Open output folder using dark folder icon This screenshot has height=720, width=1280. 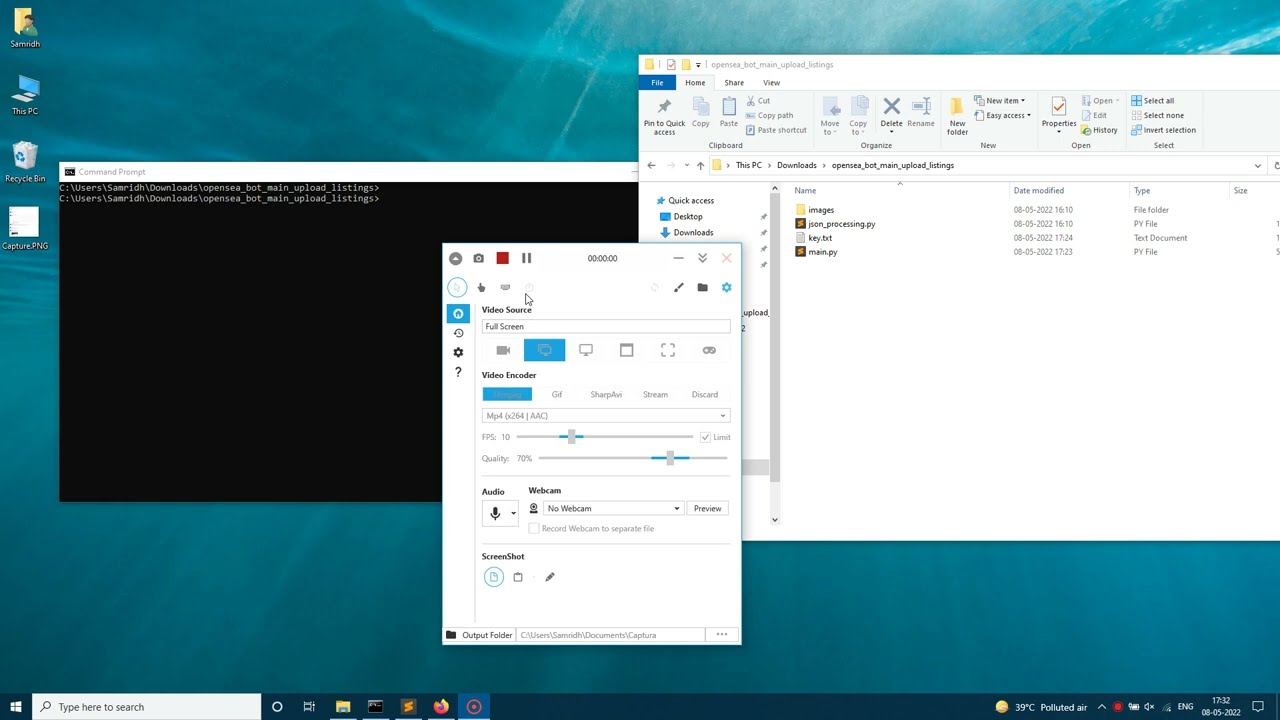click(703, 287)
